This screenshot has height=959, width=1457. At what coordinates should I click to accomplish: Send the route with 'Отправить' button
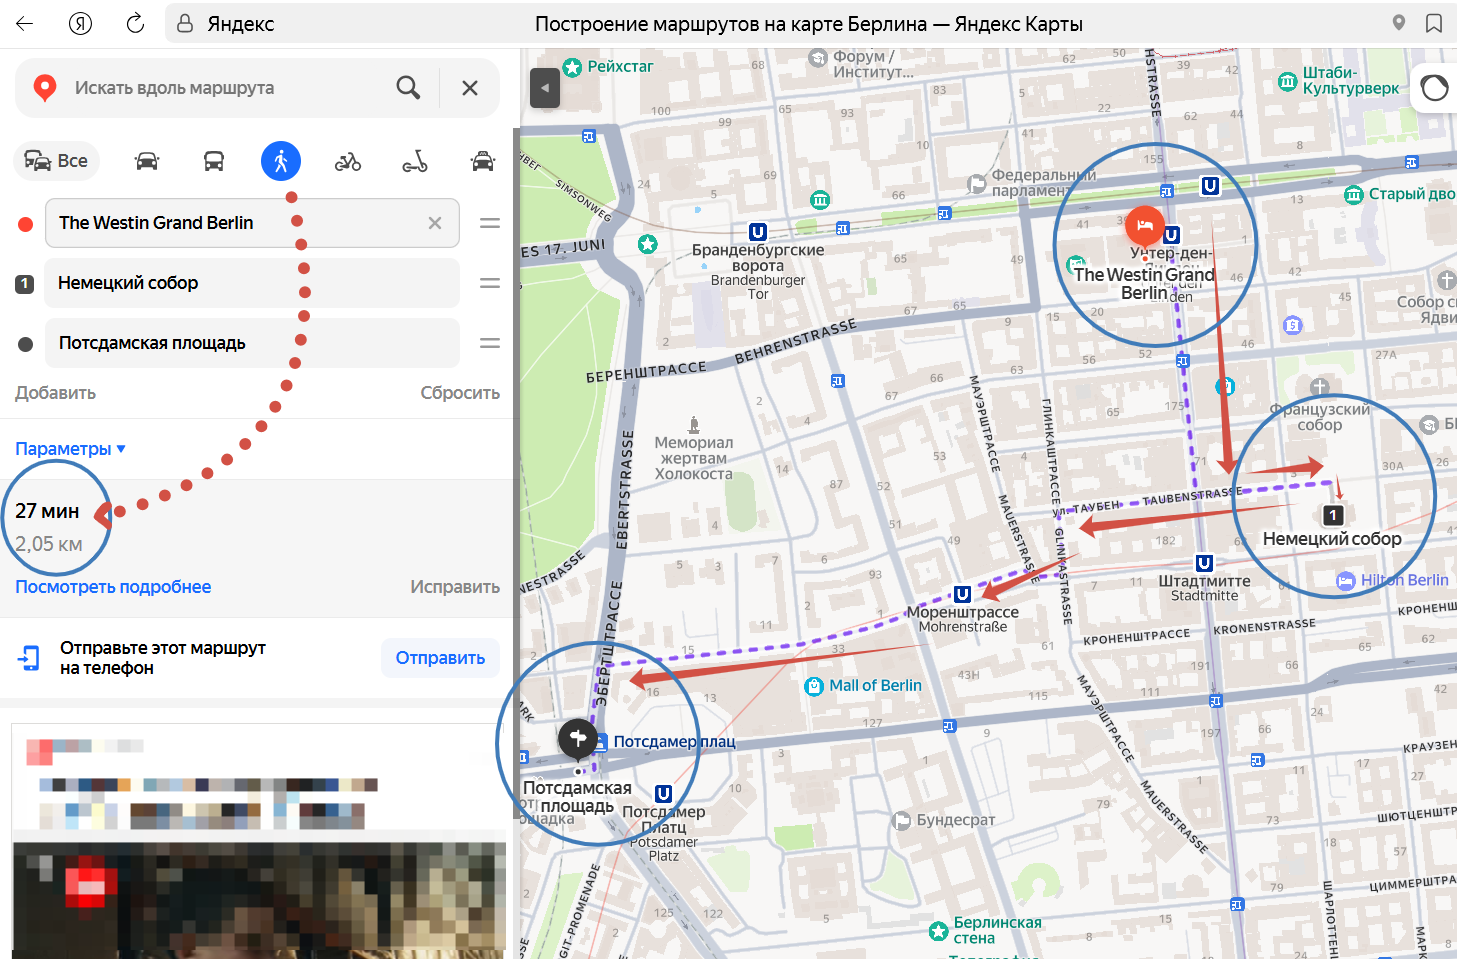pos(440,658)
